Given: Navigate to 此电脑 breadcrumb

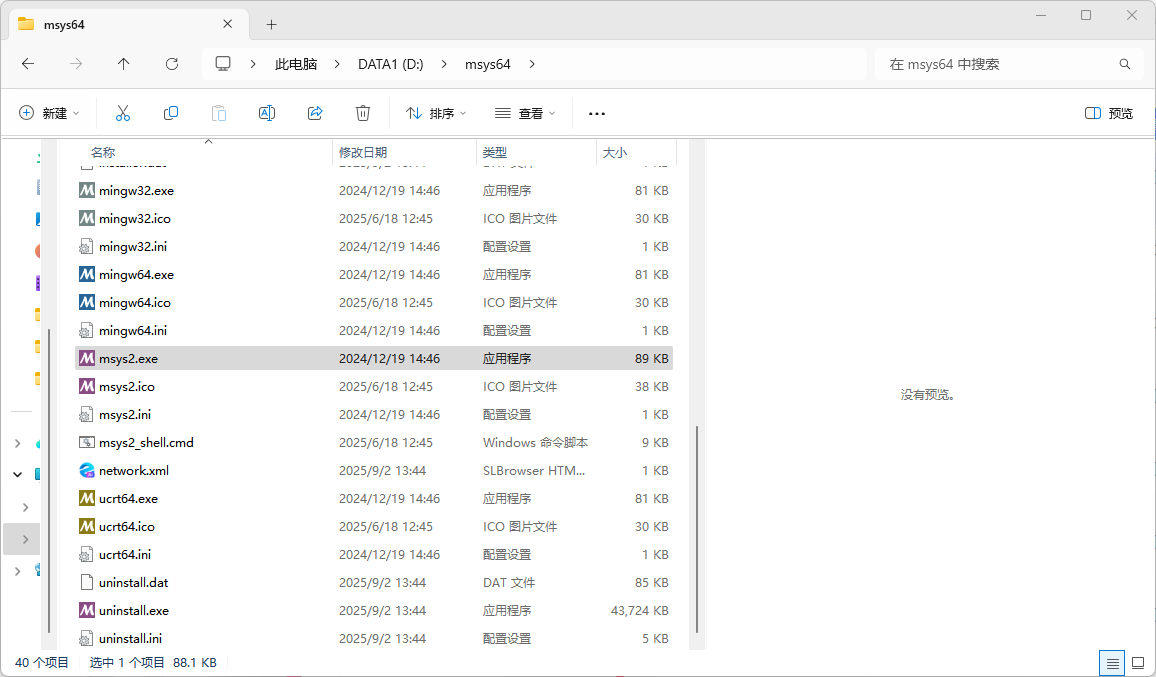Looking at the screenshot, I should [x=296, y=64].
